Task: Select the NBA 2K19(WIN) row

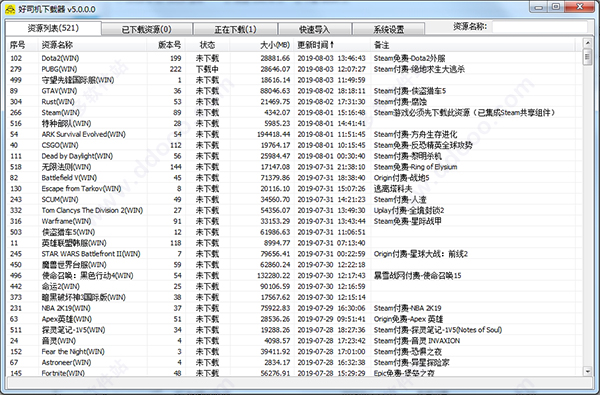Action: [295, 308]
